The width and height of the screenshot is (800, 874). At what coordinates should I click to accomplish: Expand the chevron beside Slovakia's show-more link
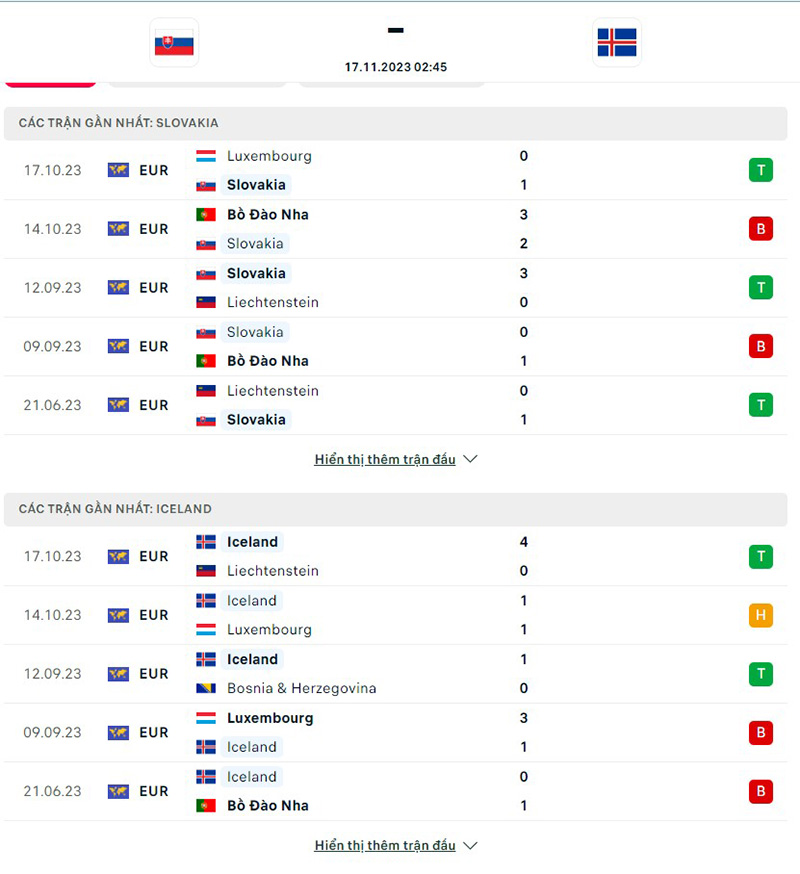(469, 459)
